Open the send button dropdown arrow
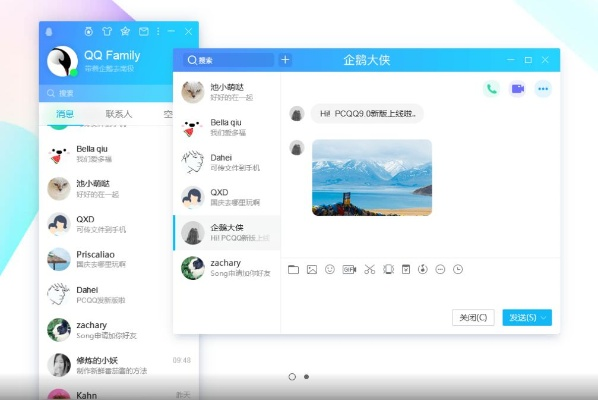 [x=544, y=318]
